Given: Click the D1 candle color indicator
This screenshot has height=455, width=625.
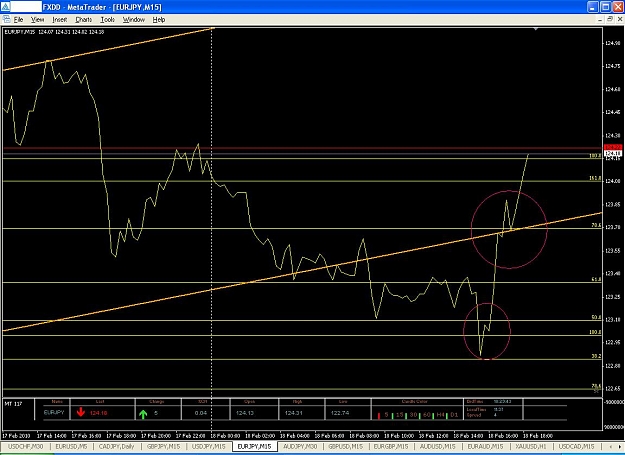Looking at the screenshot, I should point(454,415).
